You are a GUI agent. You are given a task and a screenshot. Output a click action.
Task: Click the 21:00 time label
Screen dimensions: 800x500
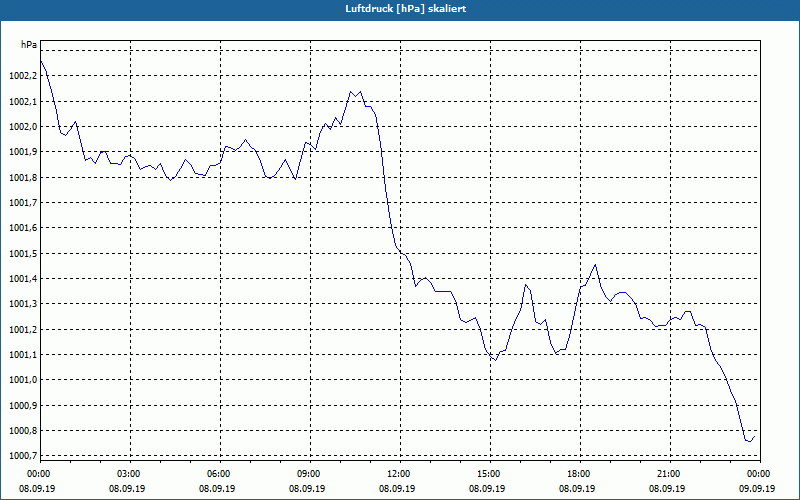pos(670,474)
